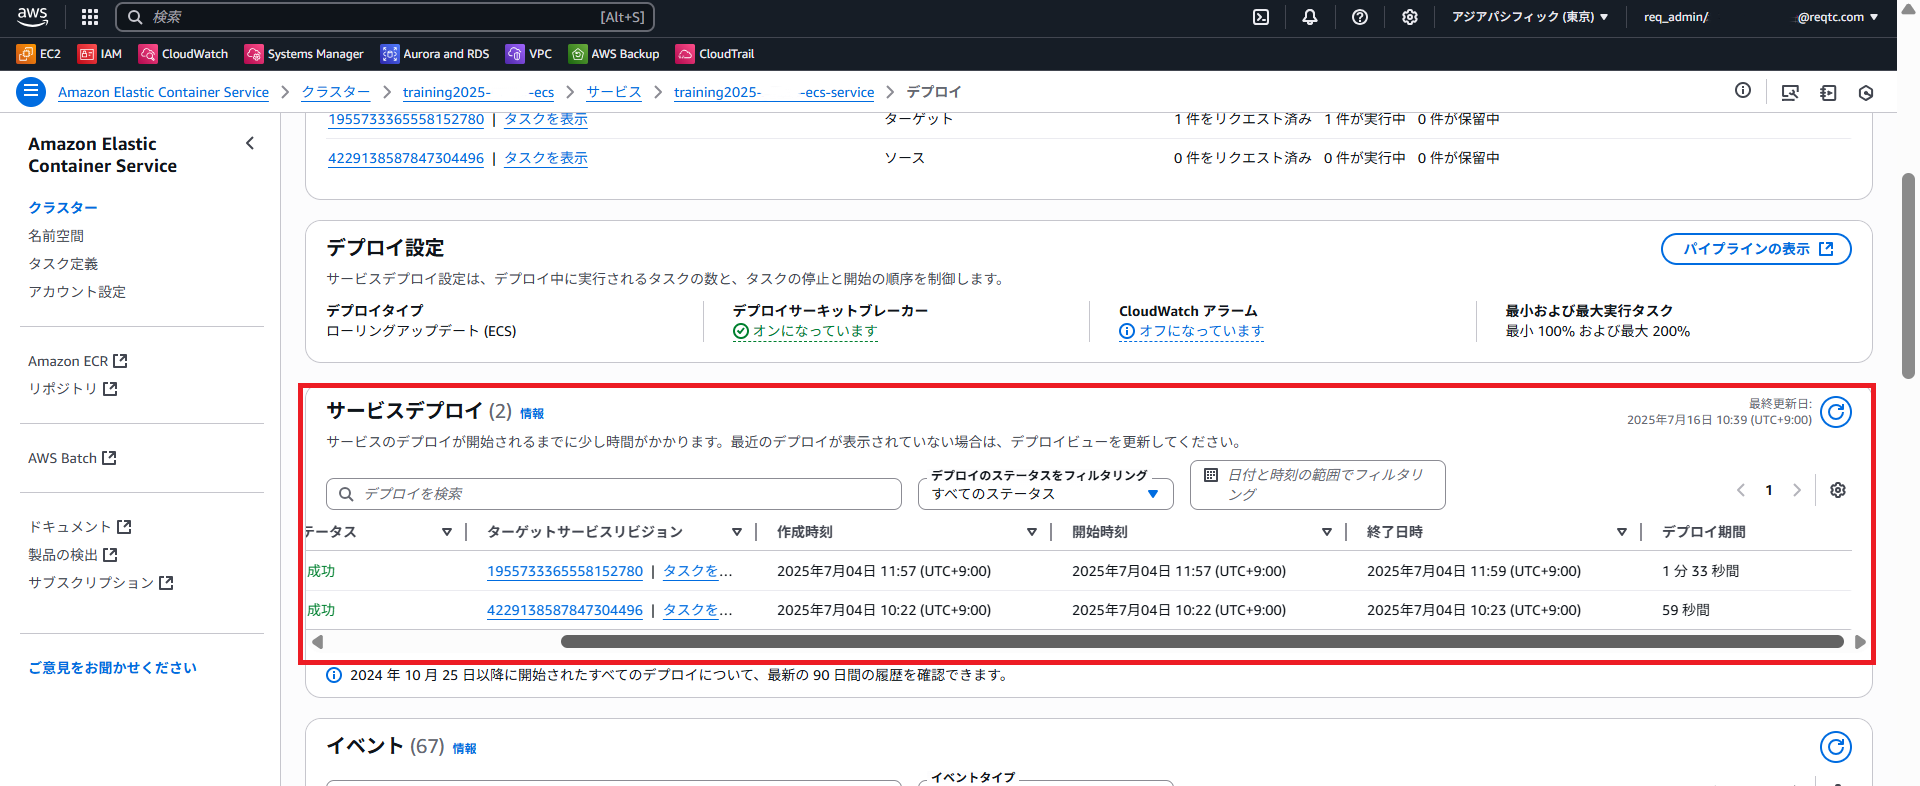This screenshot has width=1920, height=786.
Task: Open サービスデプロイ 情報 link
Action: click(532, 413)
